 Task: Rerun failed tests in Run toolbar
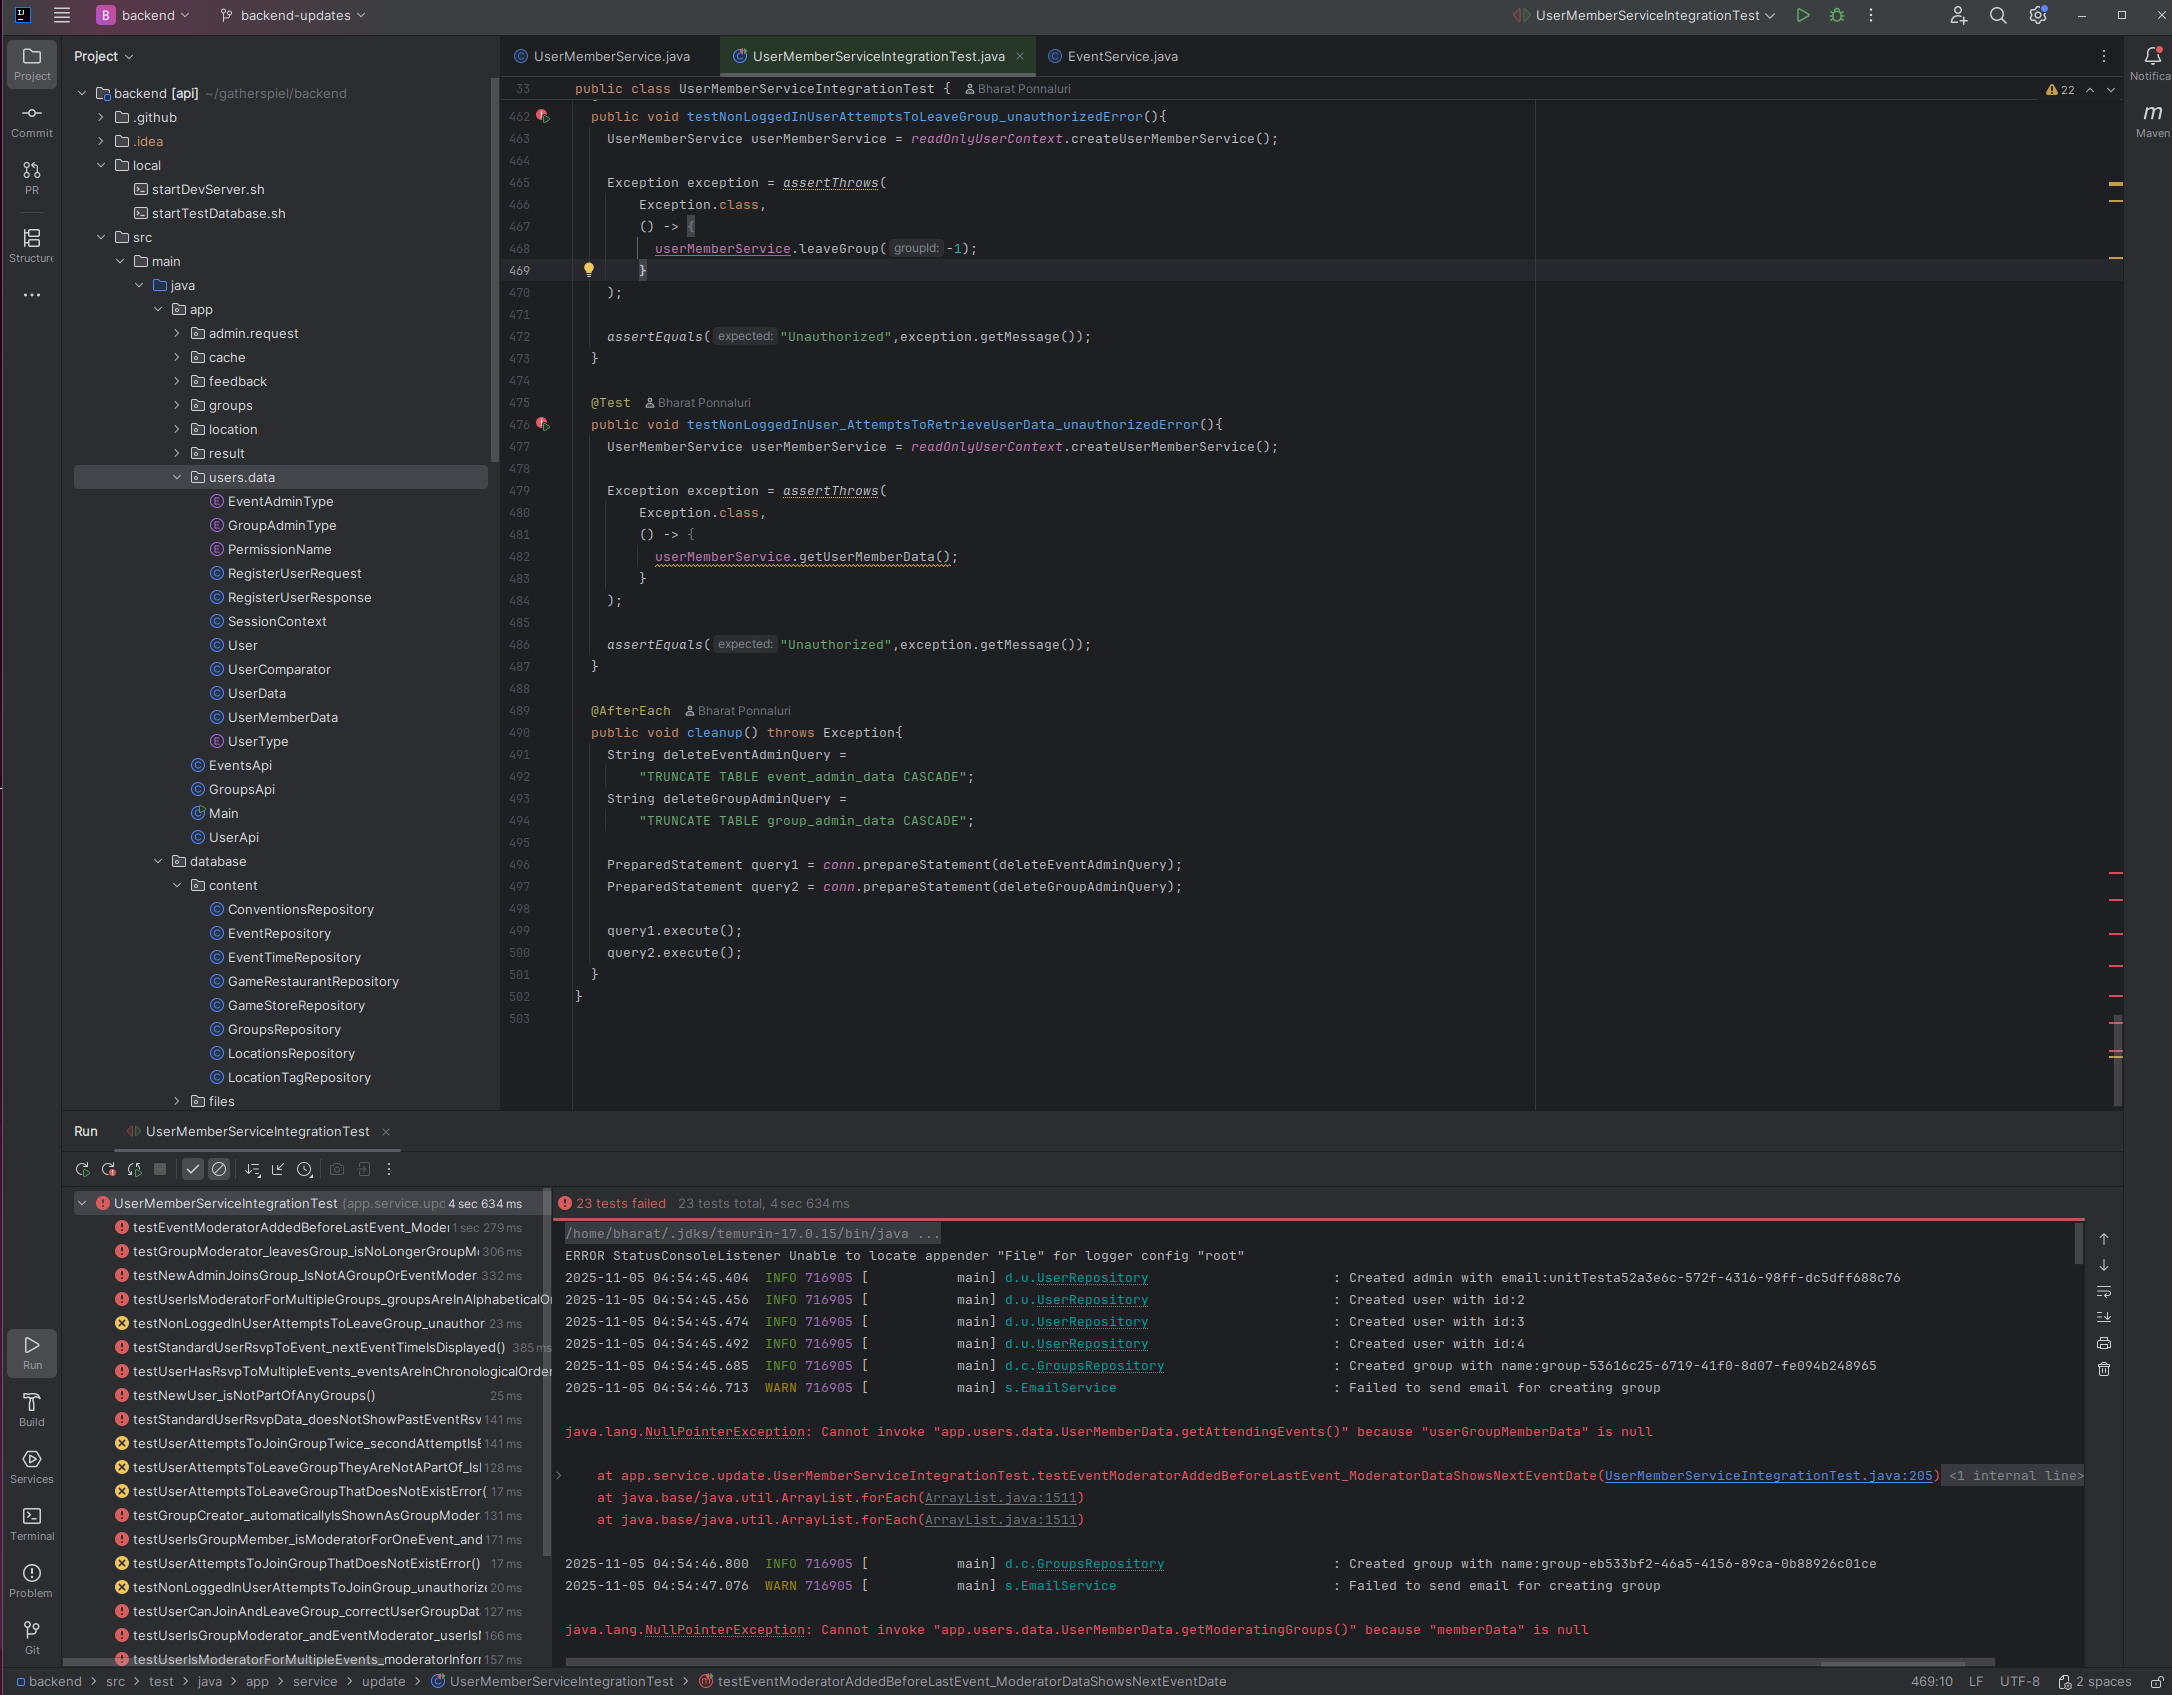(x=108, y=1169)
